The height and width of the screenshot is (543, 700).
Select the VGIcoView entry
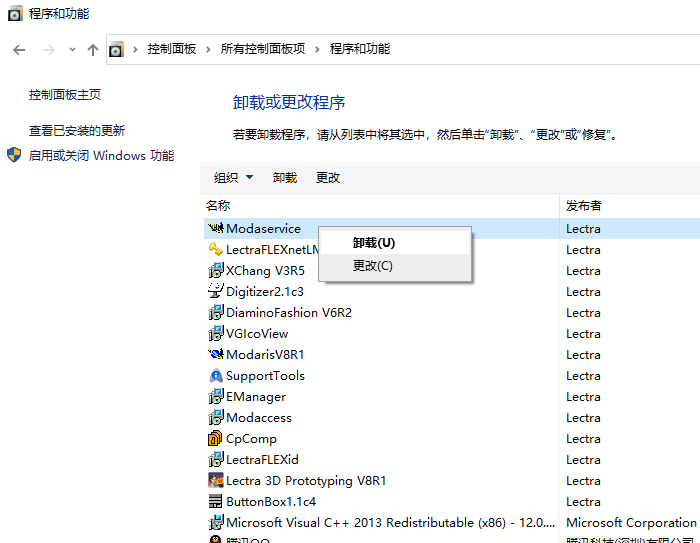(x=257, y=333)
